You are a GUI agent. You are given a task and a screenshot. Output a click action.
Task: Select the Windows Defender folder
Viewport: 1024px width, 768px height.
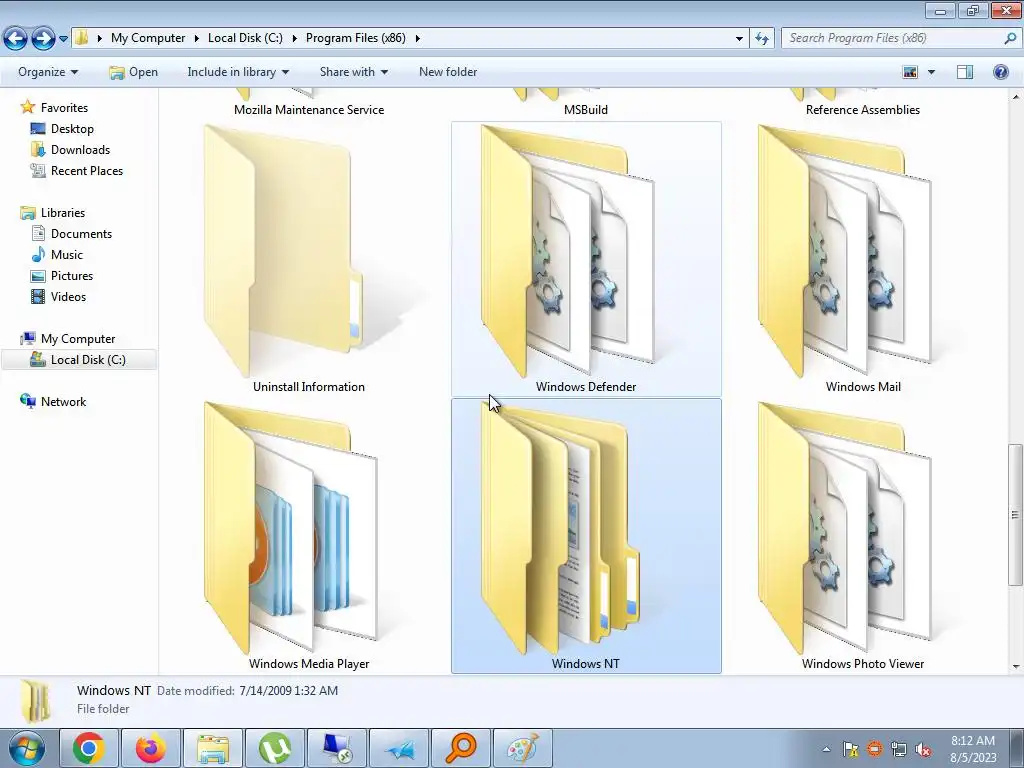[x=586, y=259]
